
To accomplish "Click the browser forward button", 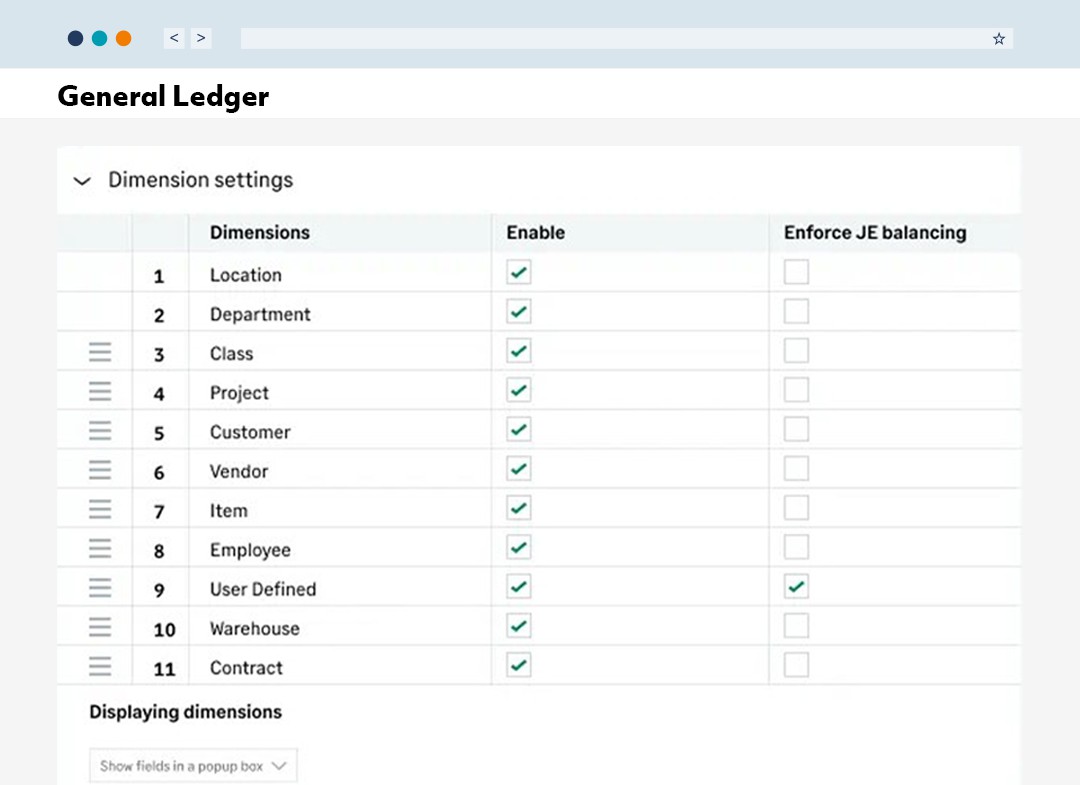I will pyautogui.click(x=201, y=37).
